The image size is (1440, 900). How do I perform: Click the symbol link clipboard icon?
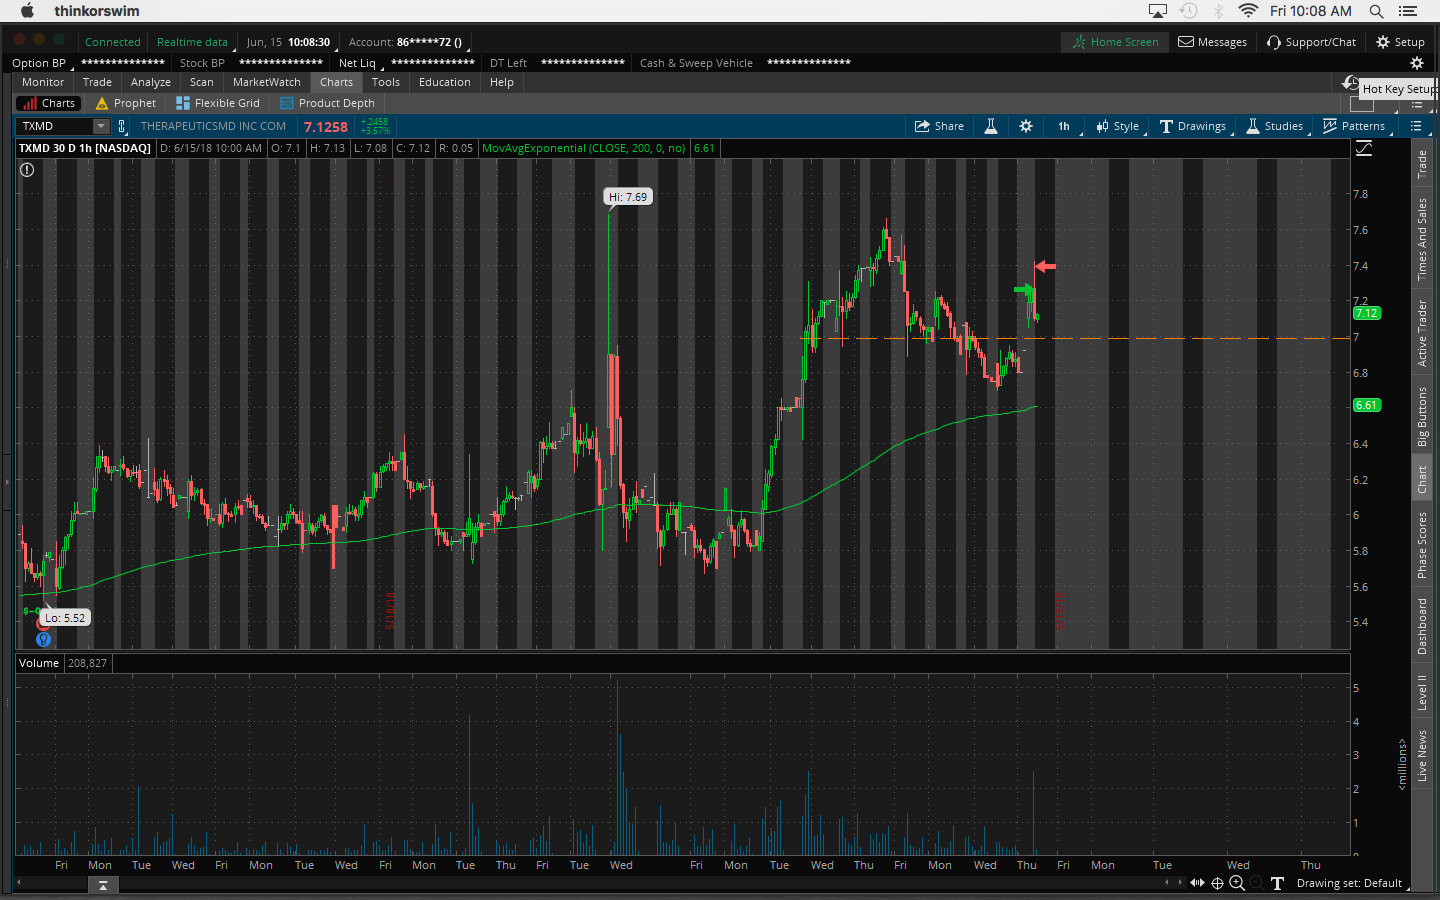[122, 126]
